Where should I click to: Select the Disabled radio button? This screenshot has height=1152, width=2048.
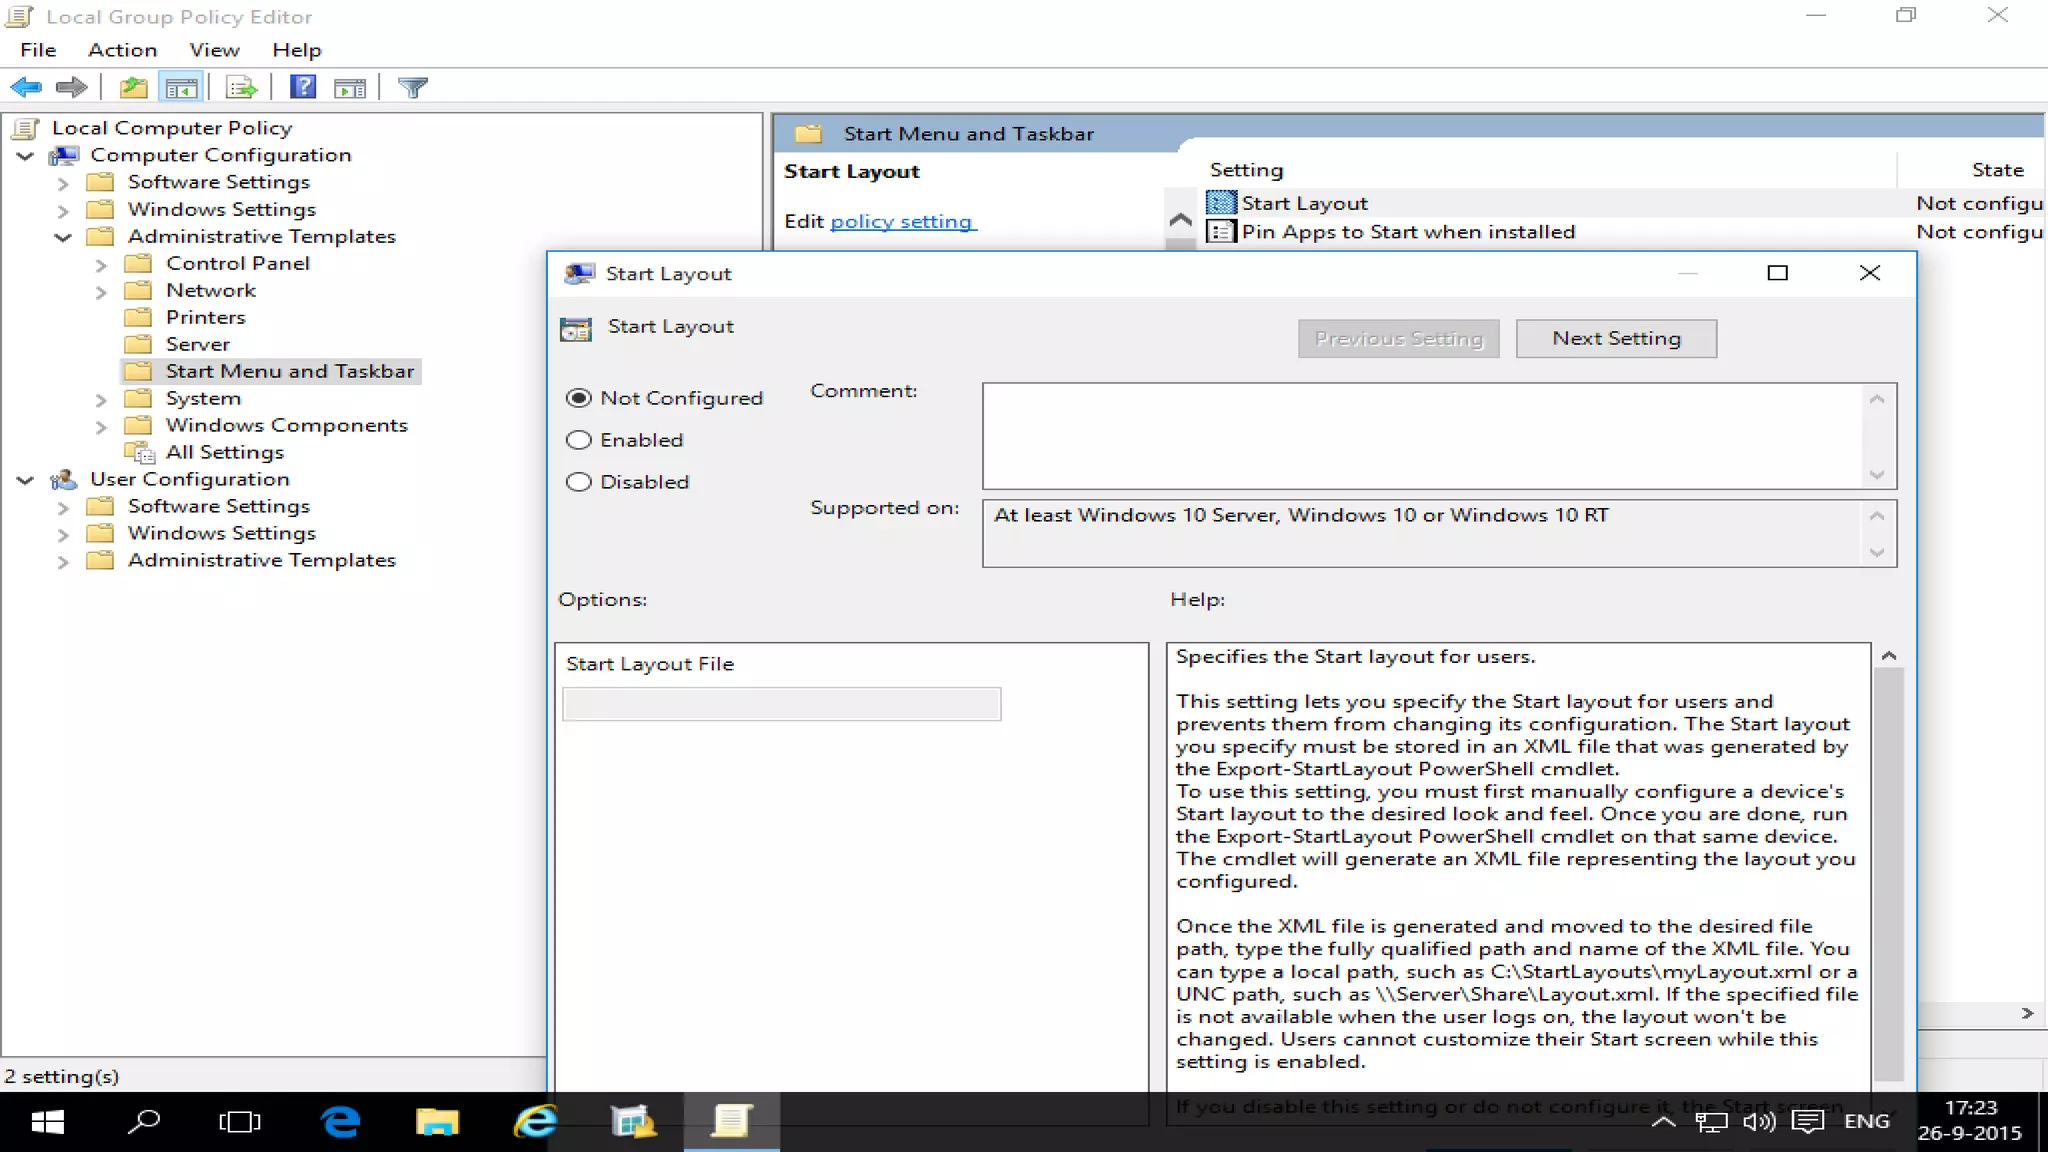coord(579,482)
